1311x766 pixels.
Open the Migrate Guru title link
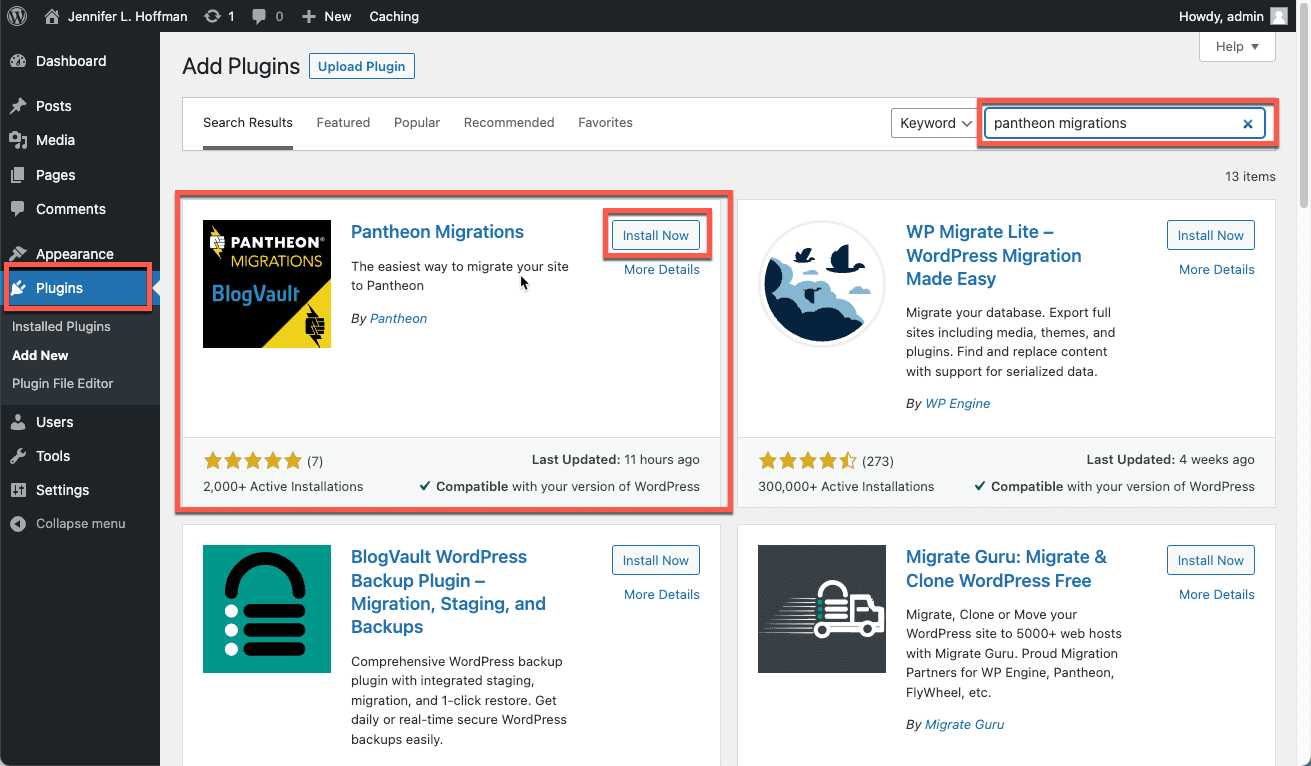(x=1006, y=569)
